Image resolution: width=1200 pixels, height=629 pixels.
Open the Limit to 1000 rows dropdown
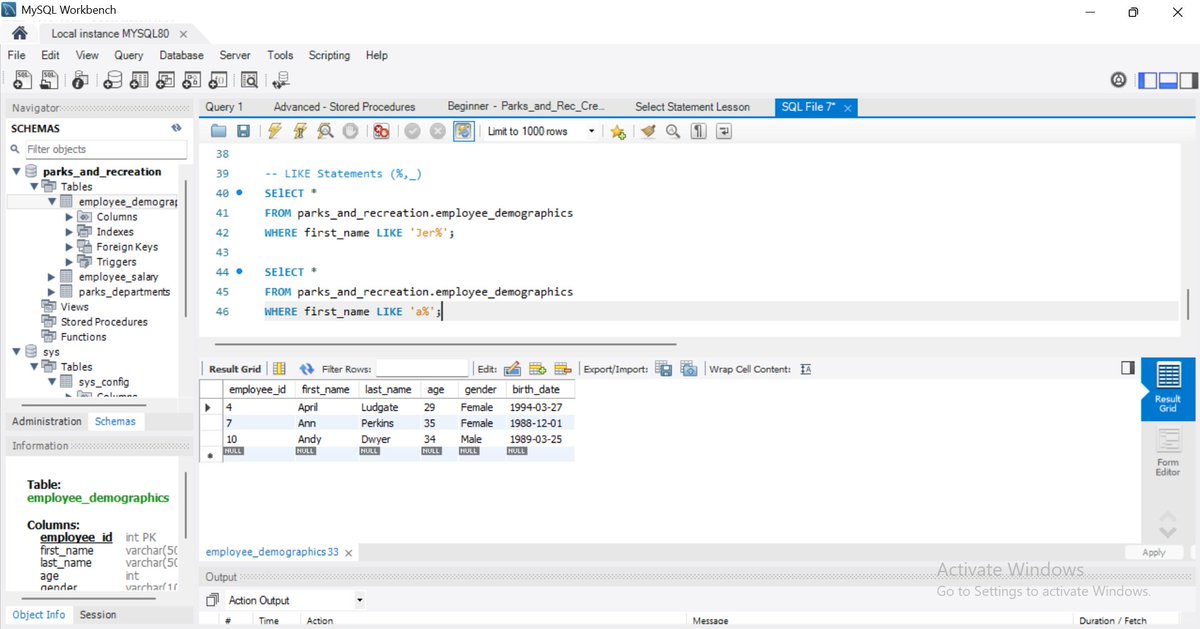(x=592, y=131)
